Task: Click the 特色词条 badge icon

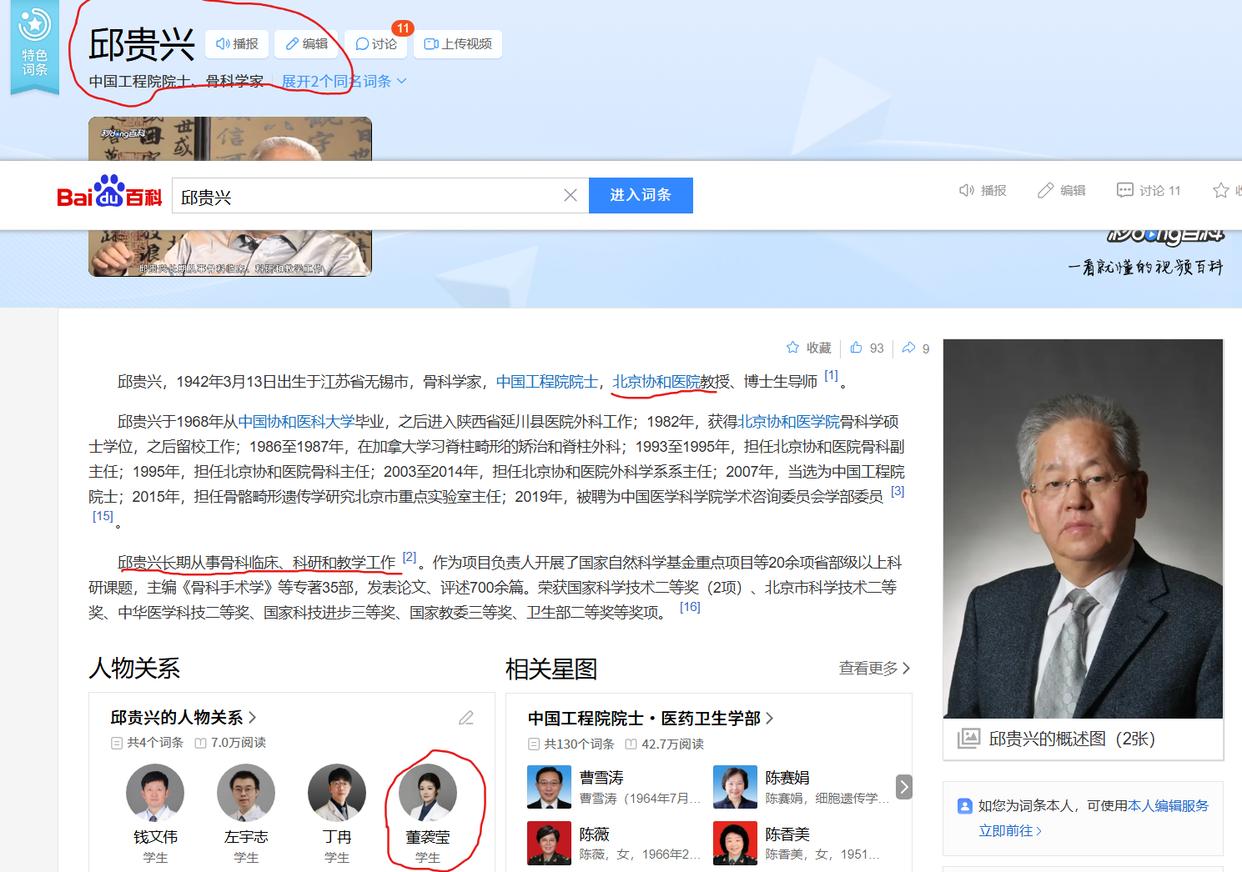Action: [35, 45]
